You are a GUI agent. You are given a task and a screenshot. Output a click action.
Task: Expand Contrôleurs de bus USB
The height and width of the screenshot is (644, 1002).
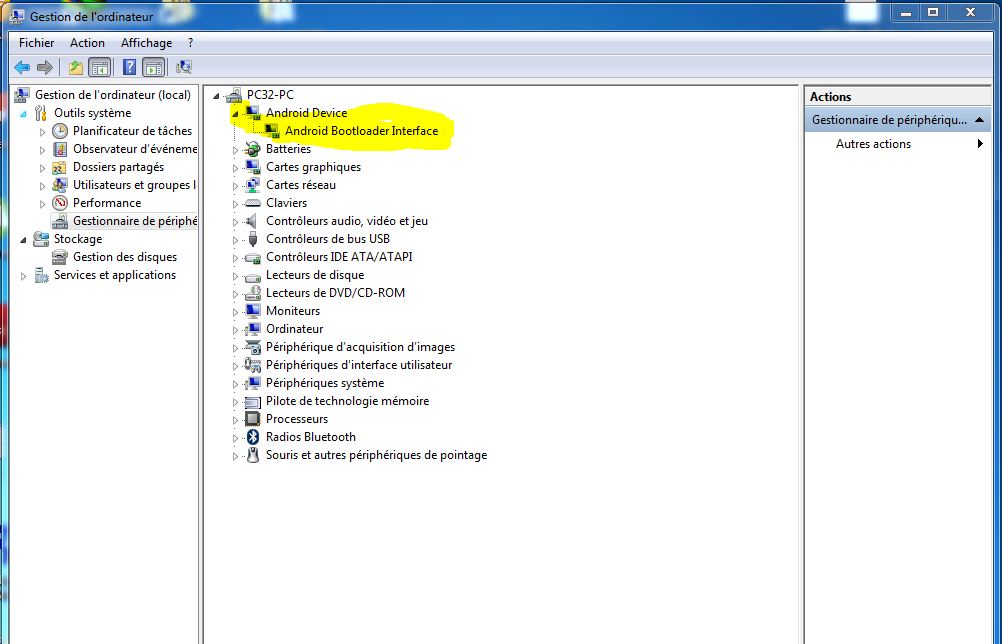[x=235, y=240]
